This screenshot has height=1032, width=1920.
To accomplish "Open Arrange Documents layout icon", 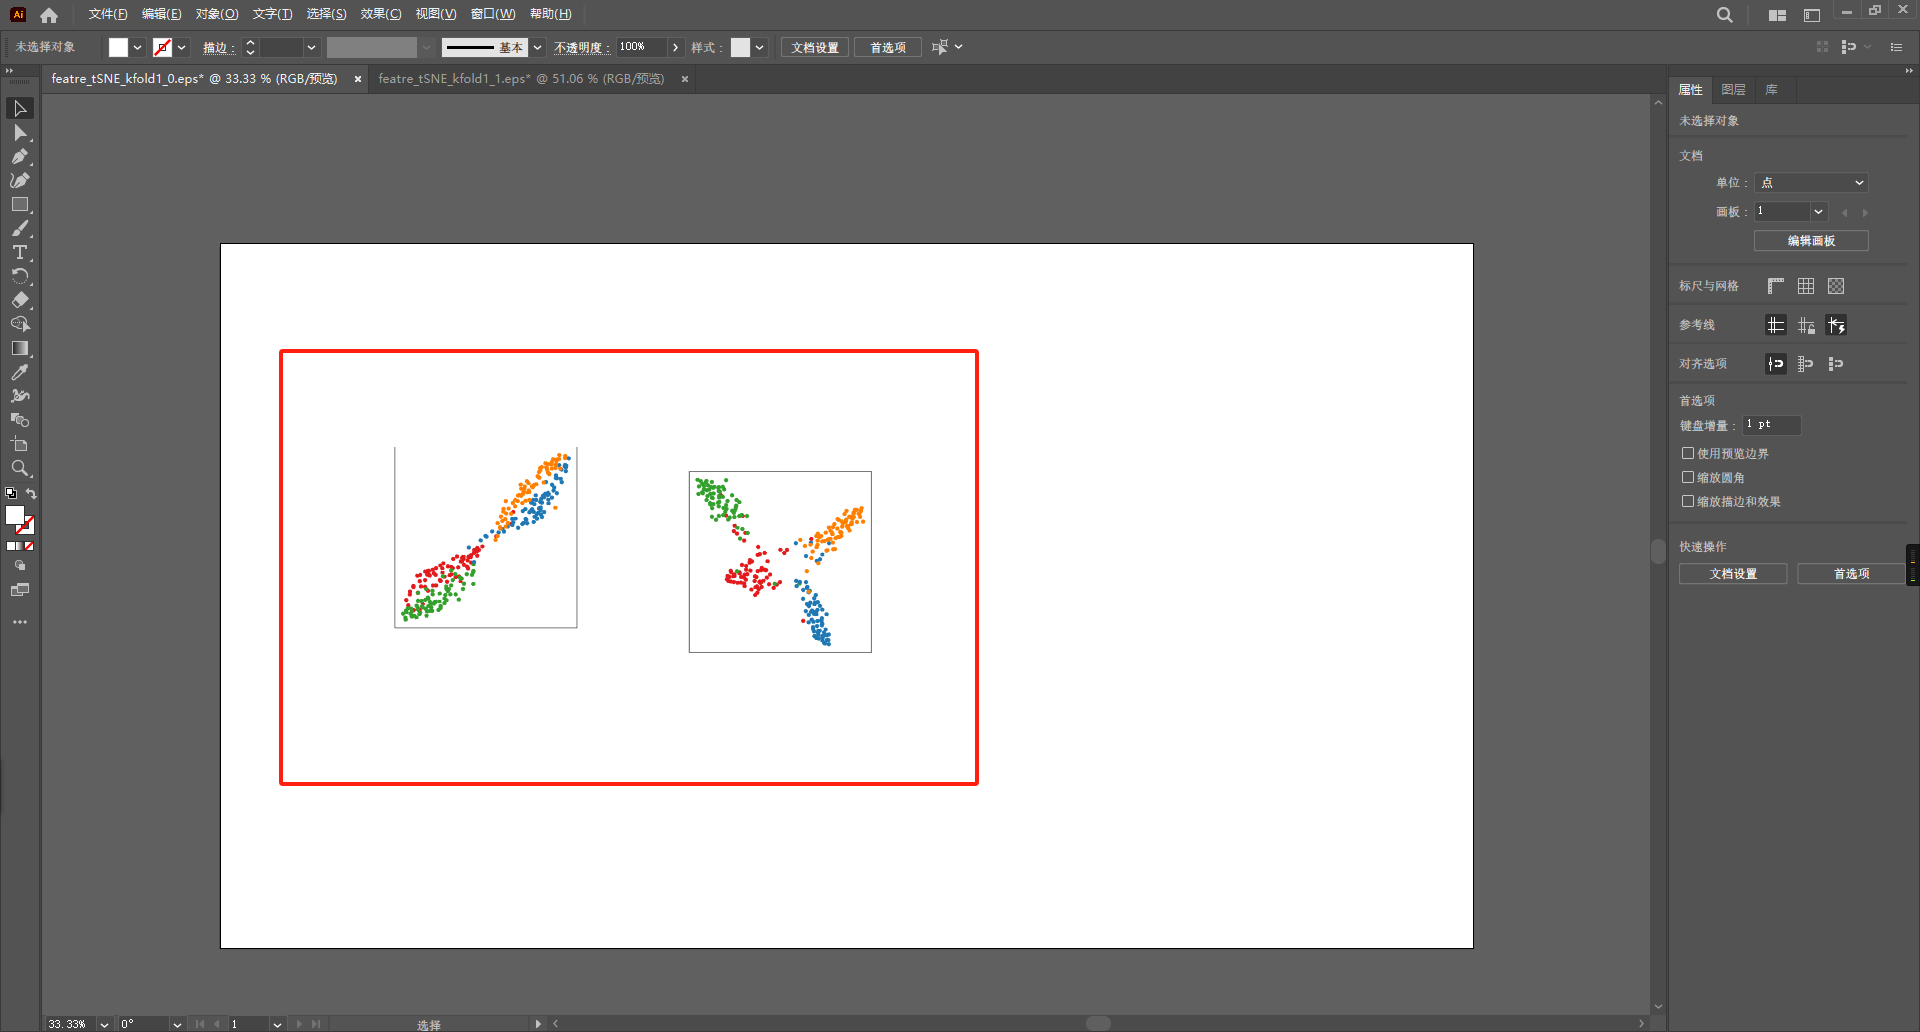I will (1777, 15).
